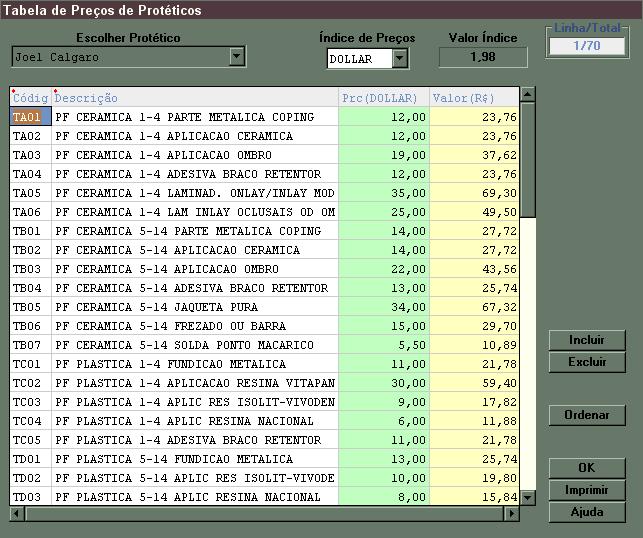Click description PF PLASTICA 1-4 APLICACAO RESINA VITAPAN
This screenshot has width=643, height=538.
coord(195,383)
